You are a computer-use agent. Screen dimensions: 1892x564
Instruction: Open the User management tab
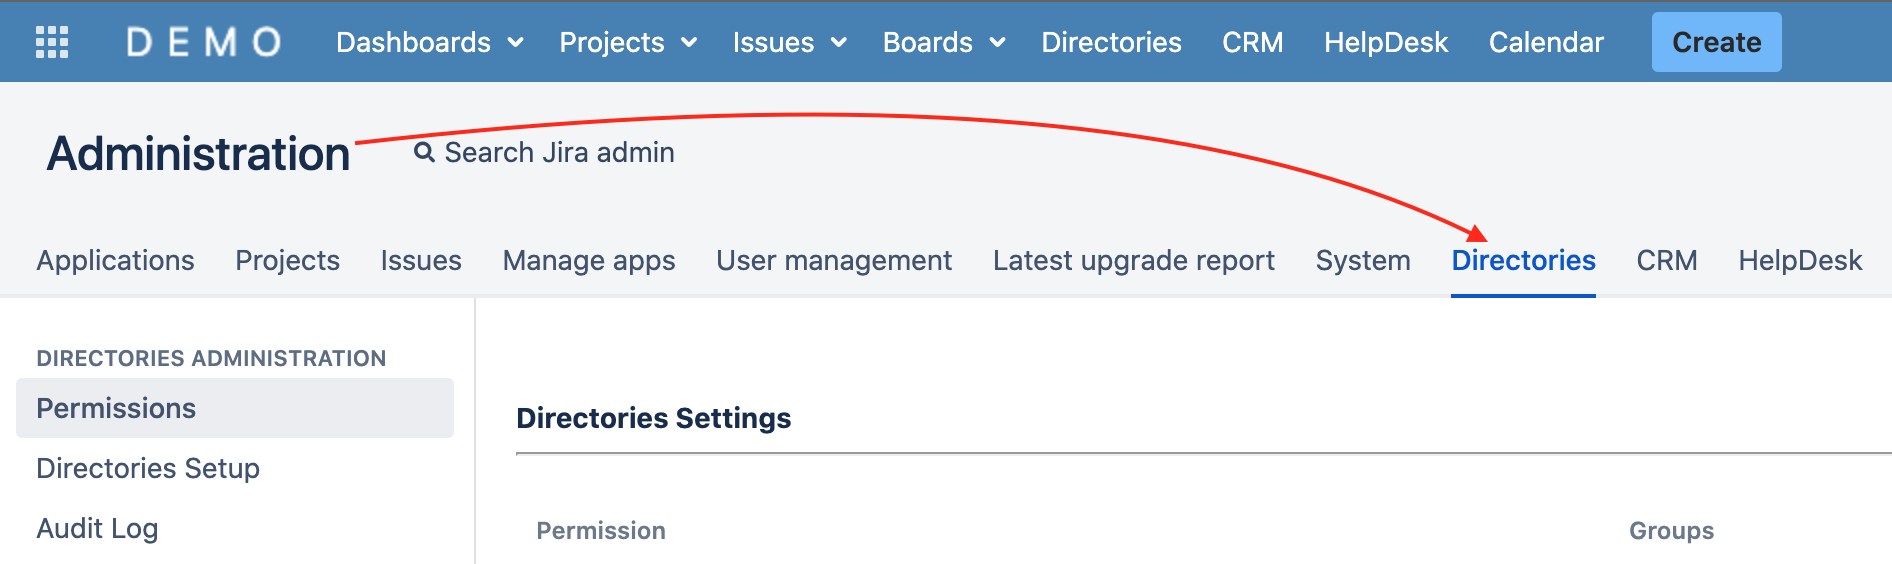[x=834, y=260]
